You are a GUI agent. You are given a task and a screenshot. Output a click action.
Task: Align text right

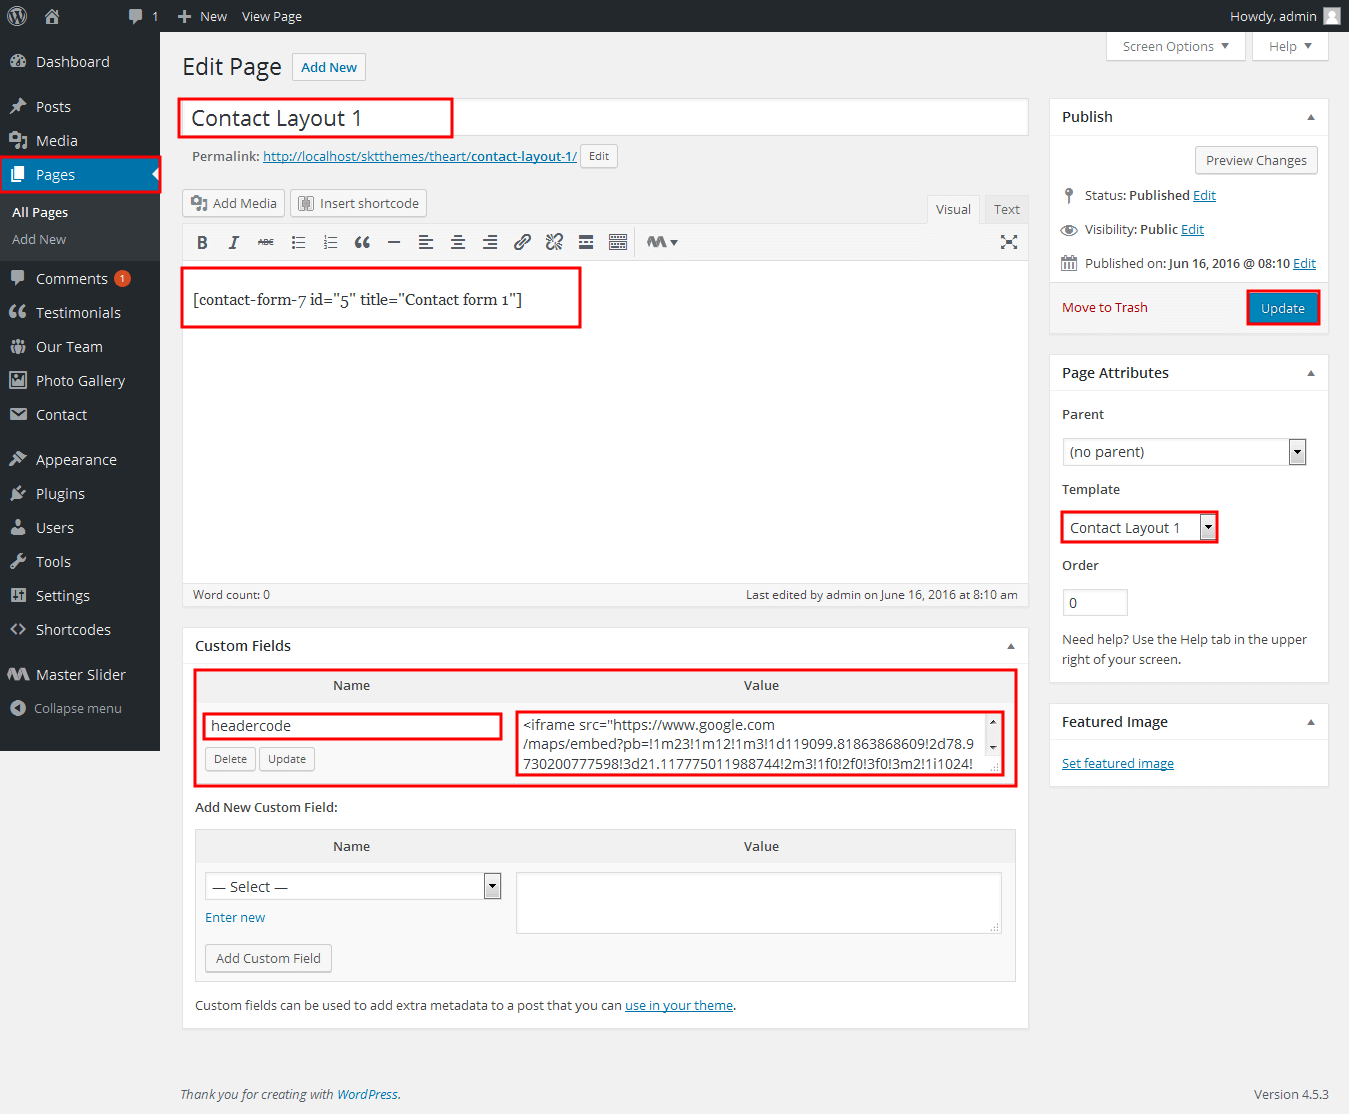pyautogui.click(x=490, y=242)
